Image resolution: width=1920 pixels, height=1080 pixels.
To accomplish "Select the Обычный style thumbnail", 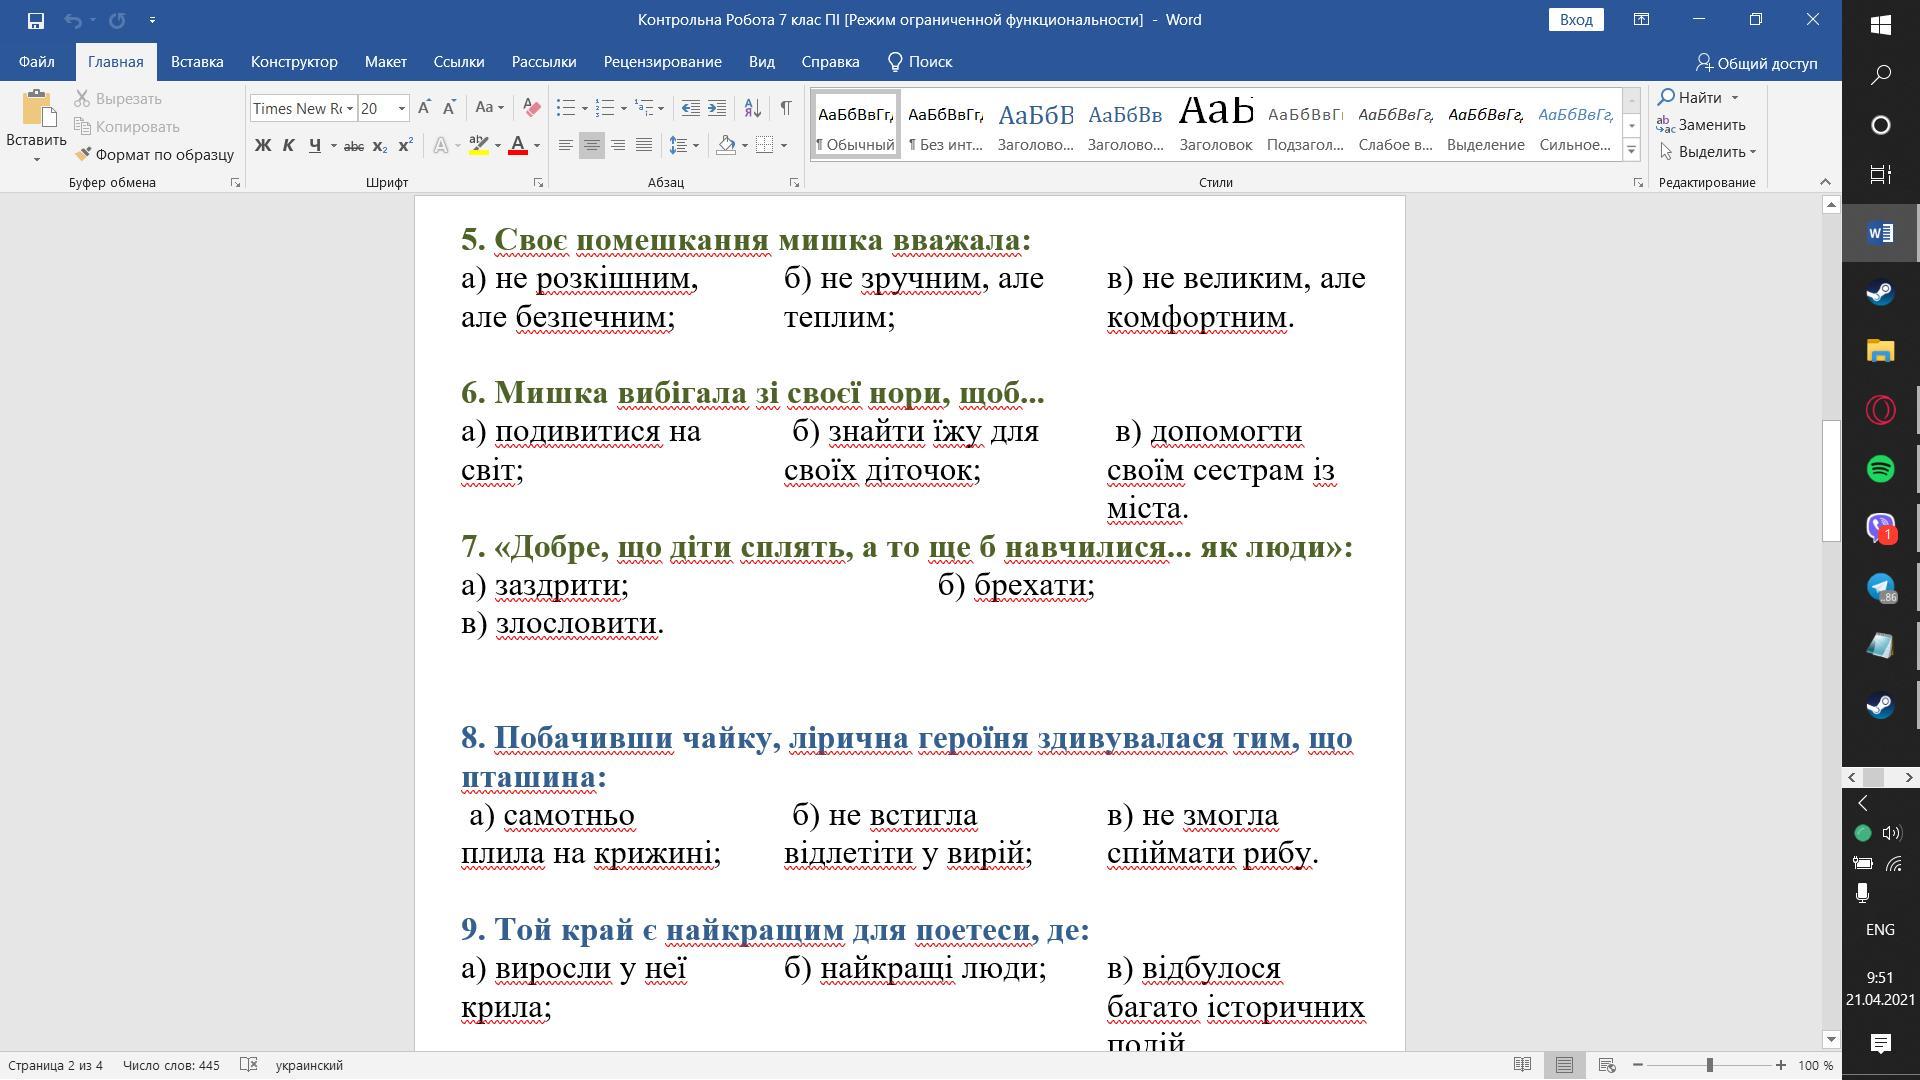I will [856, 124].
